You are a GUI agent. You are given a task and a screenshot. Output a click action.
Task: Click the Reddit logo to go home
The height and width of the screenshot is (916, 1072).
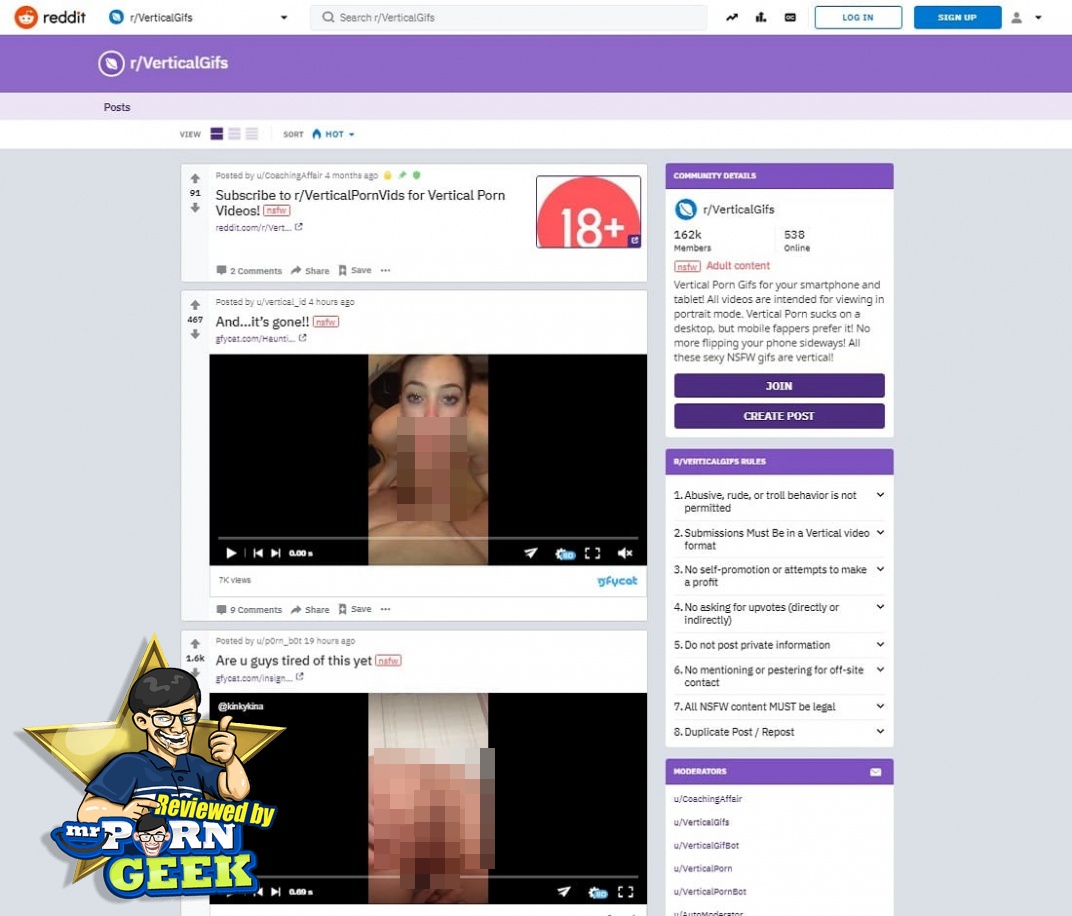(50, 17)
